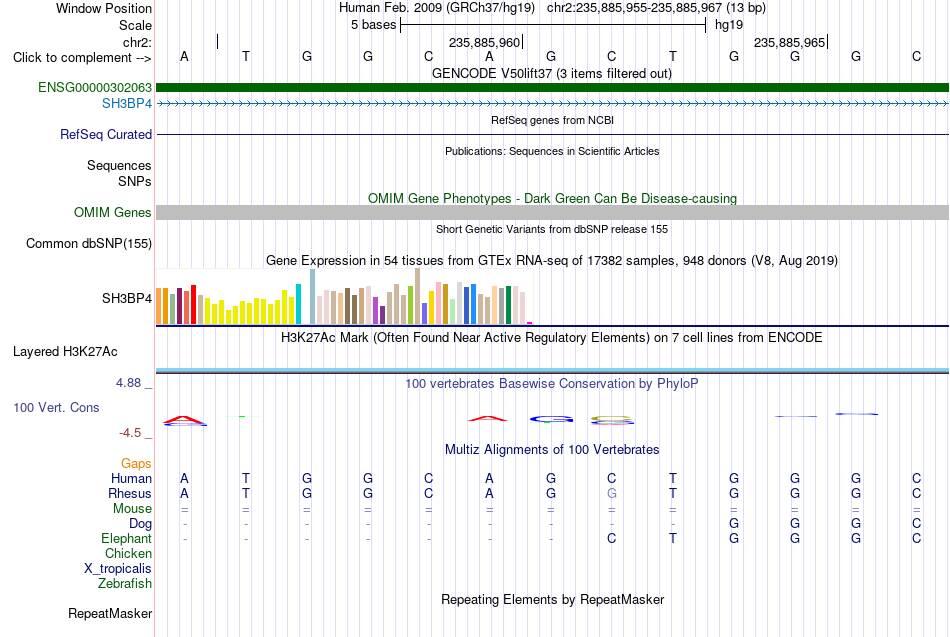The image size is (950, 637).
Task: Click 100 vertebrates Basewise Conservation by PhyloP title
Action: (x=552, y=384)
